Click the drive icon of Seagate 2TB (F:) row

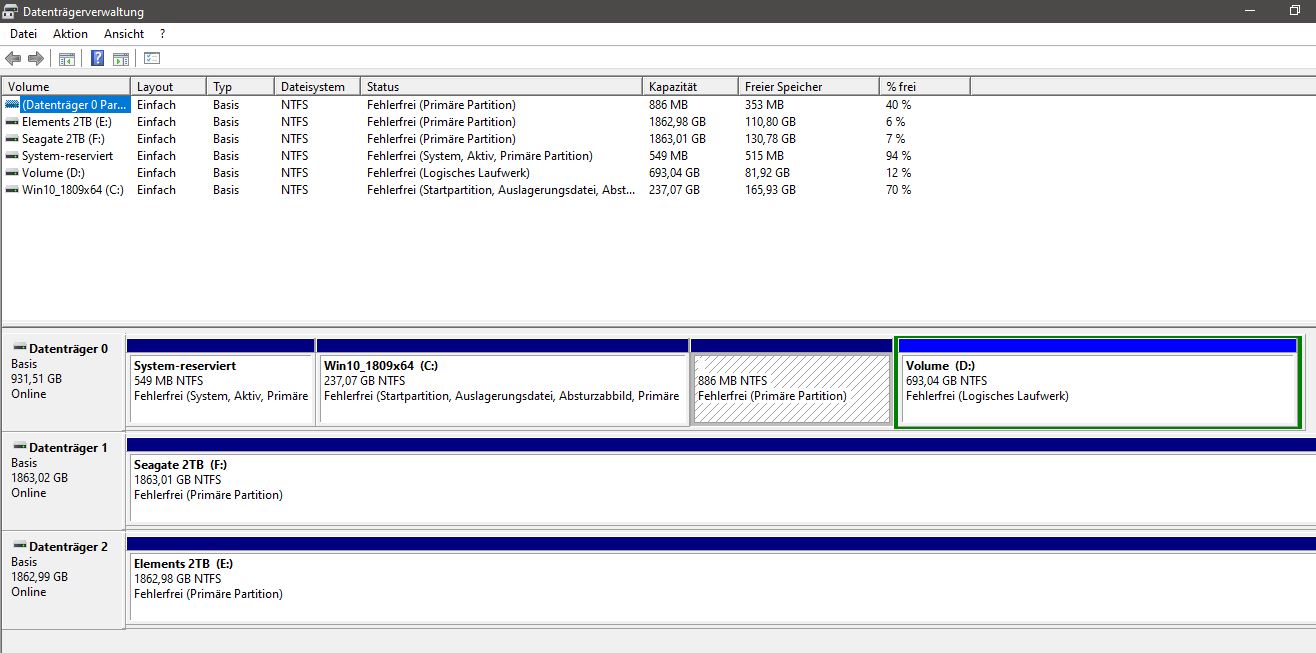pos(12,139)
